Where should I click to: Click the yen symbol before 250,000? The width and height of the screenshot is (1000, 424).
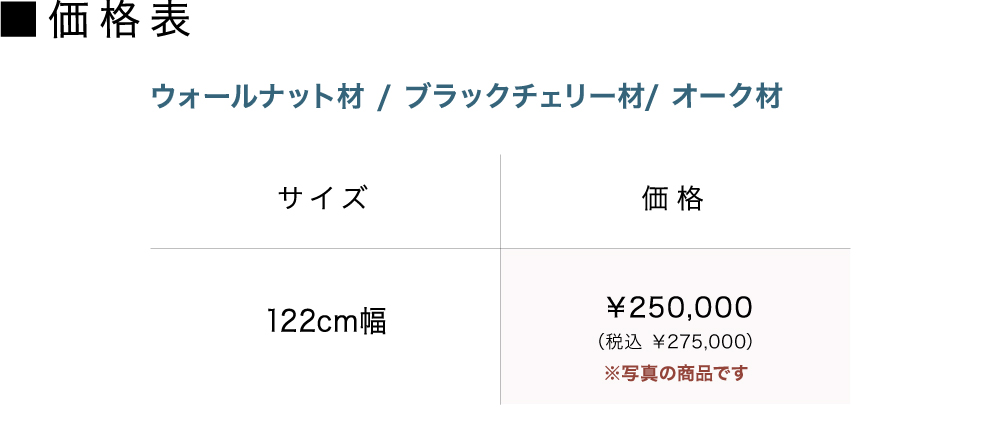[616, 305]
